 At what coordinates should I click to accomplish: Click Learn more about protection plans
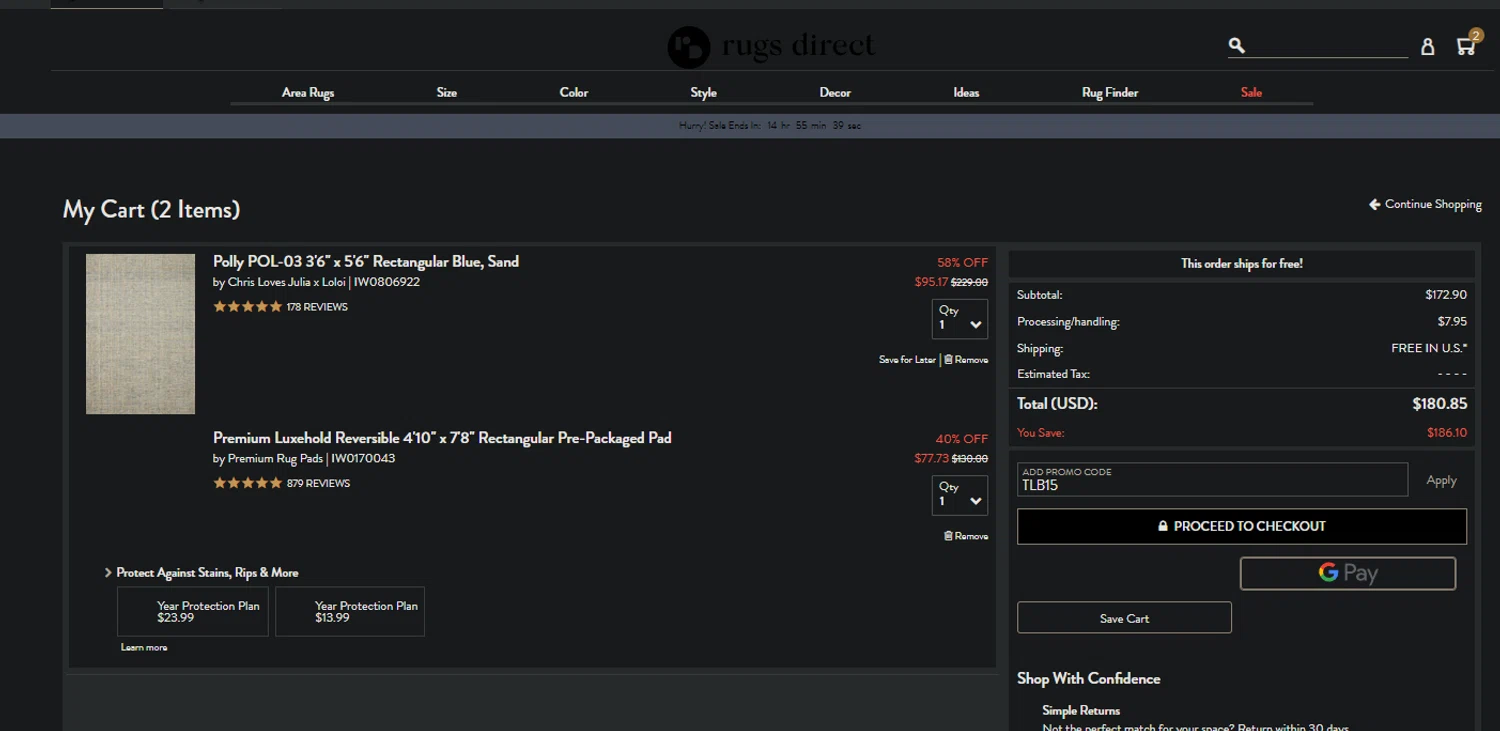[144, 648]
